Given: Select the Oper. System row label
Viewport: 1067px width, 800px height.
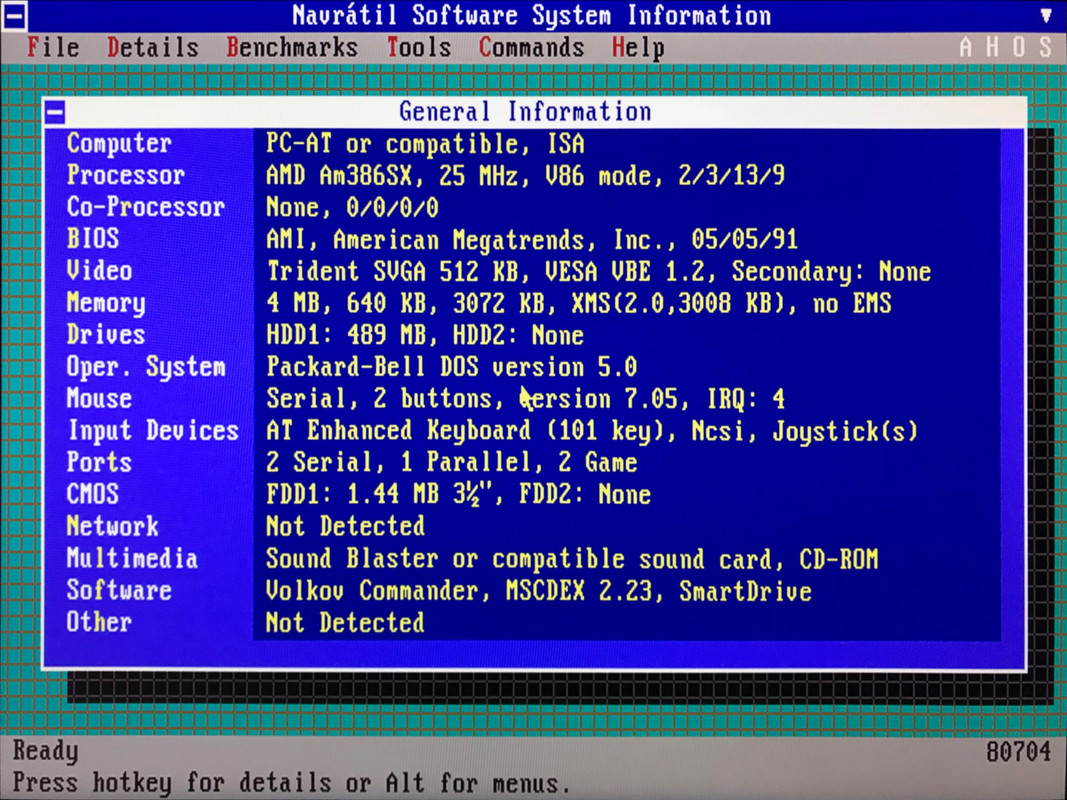Looking at the screenshot, I should point(146,367).
